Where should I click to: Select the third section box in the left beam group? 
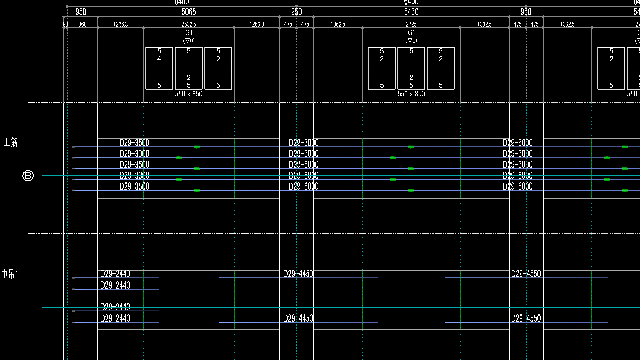tap(218, 69)
